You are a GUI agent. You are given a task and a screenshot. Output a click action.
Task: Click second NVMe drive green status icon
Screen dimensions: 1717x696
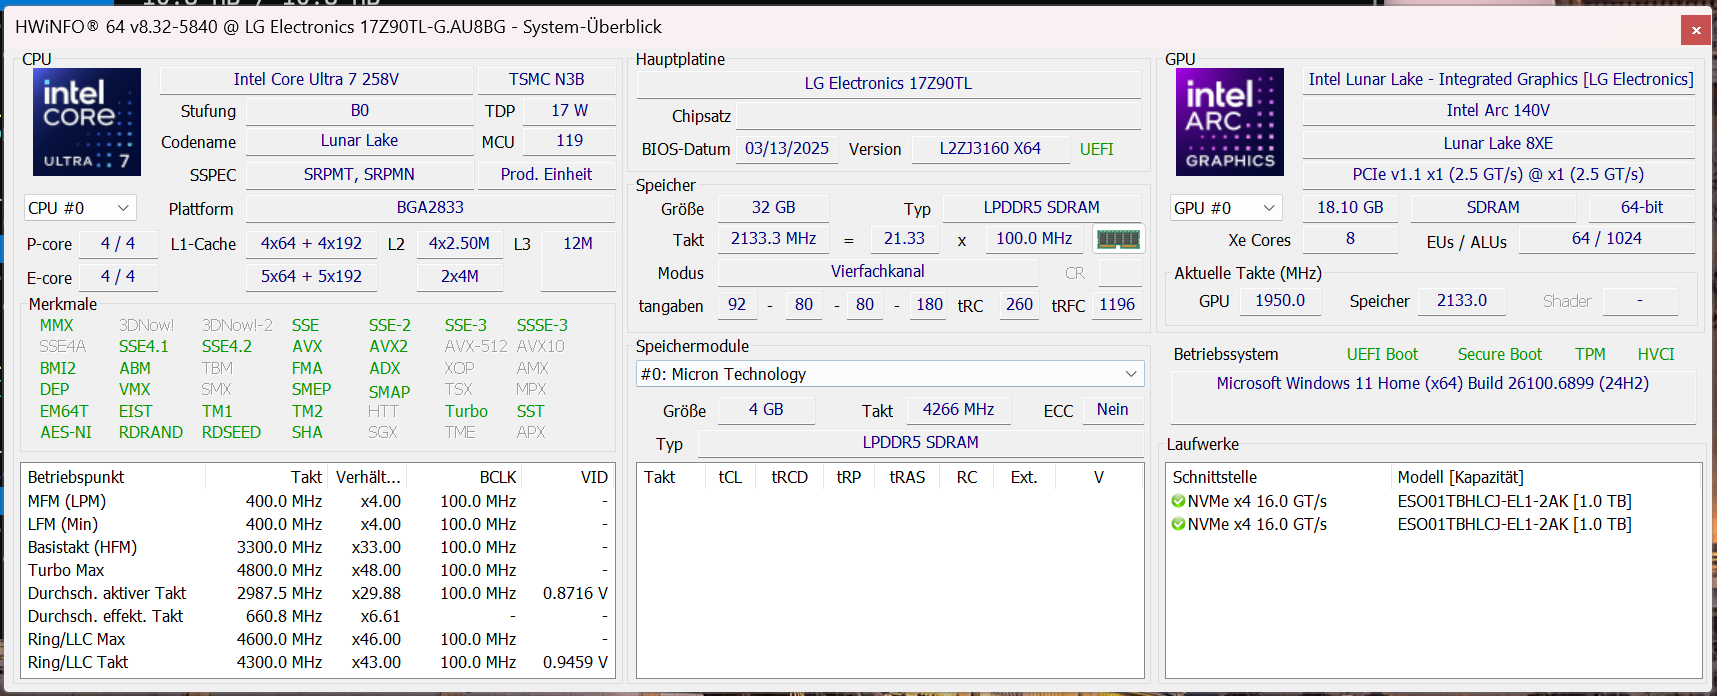(1178, 524)
